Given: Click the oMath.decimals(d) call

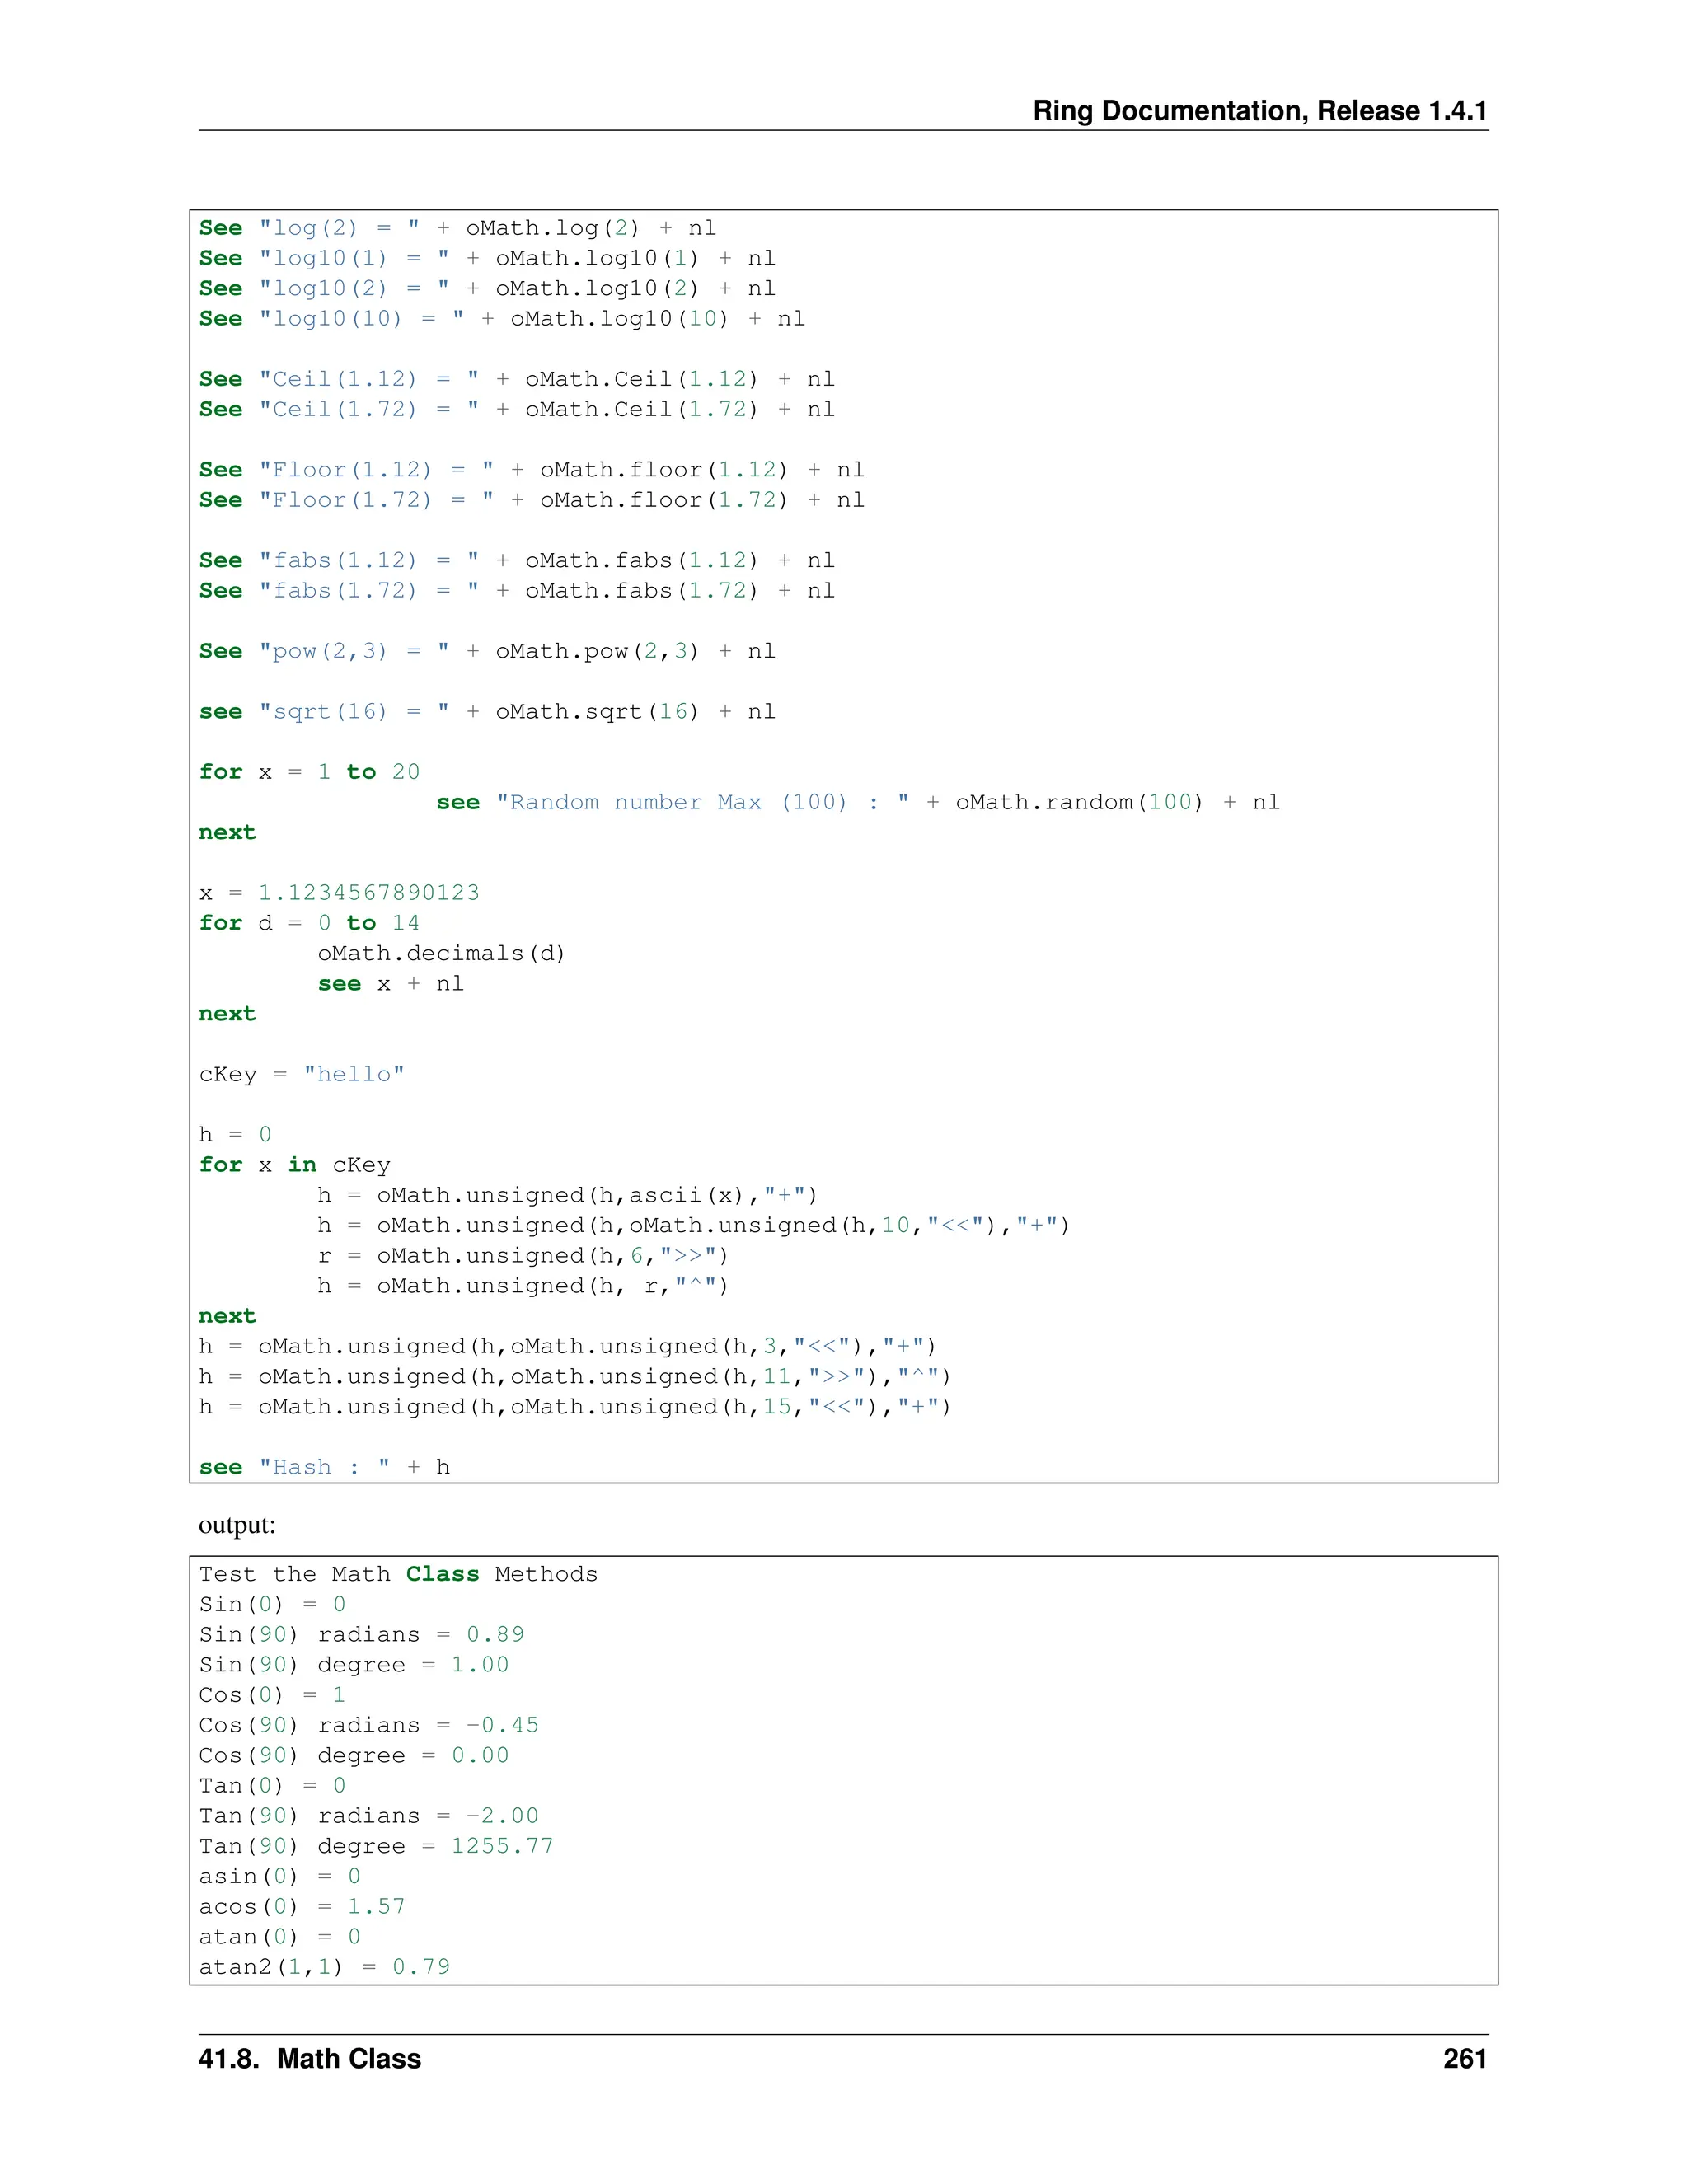Looking at the screenshot, I should coord(441,953).
